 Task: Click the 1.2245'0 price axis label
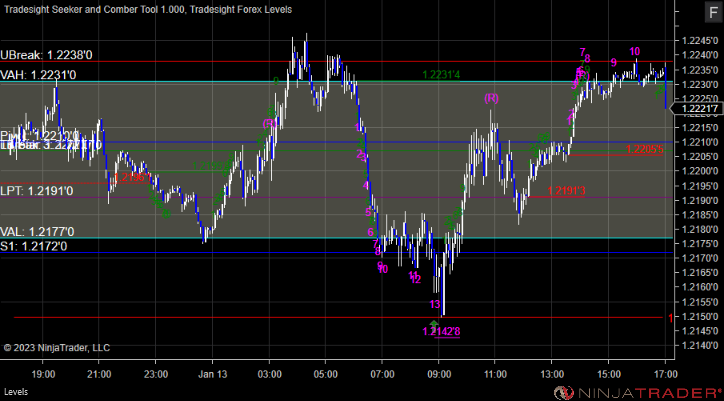[700, 41]
